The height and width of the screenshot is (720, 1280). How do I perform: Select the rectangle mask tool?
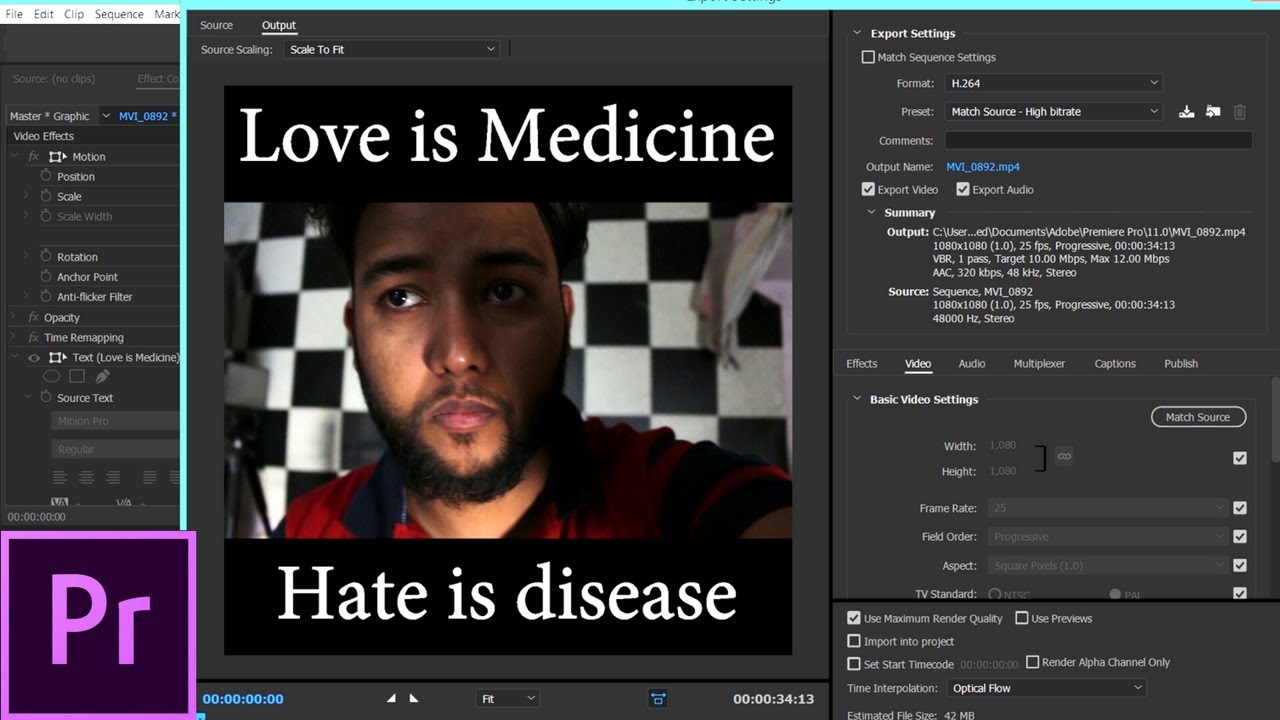77,377
